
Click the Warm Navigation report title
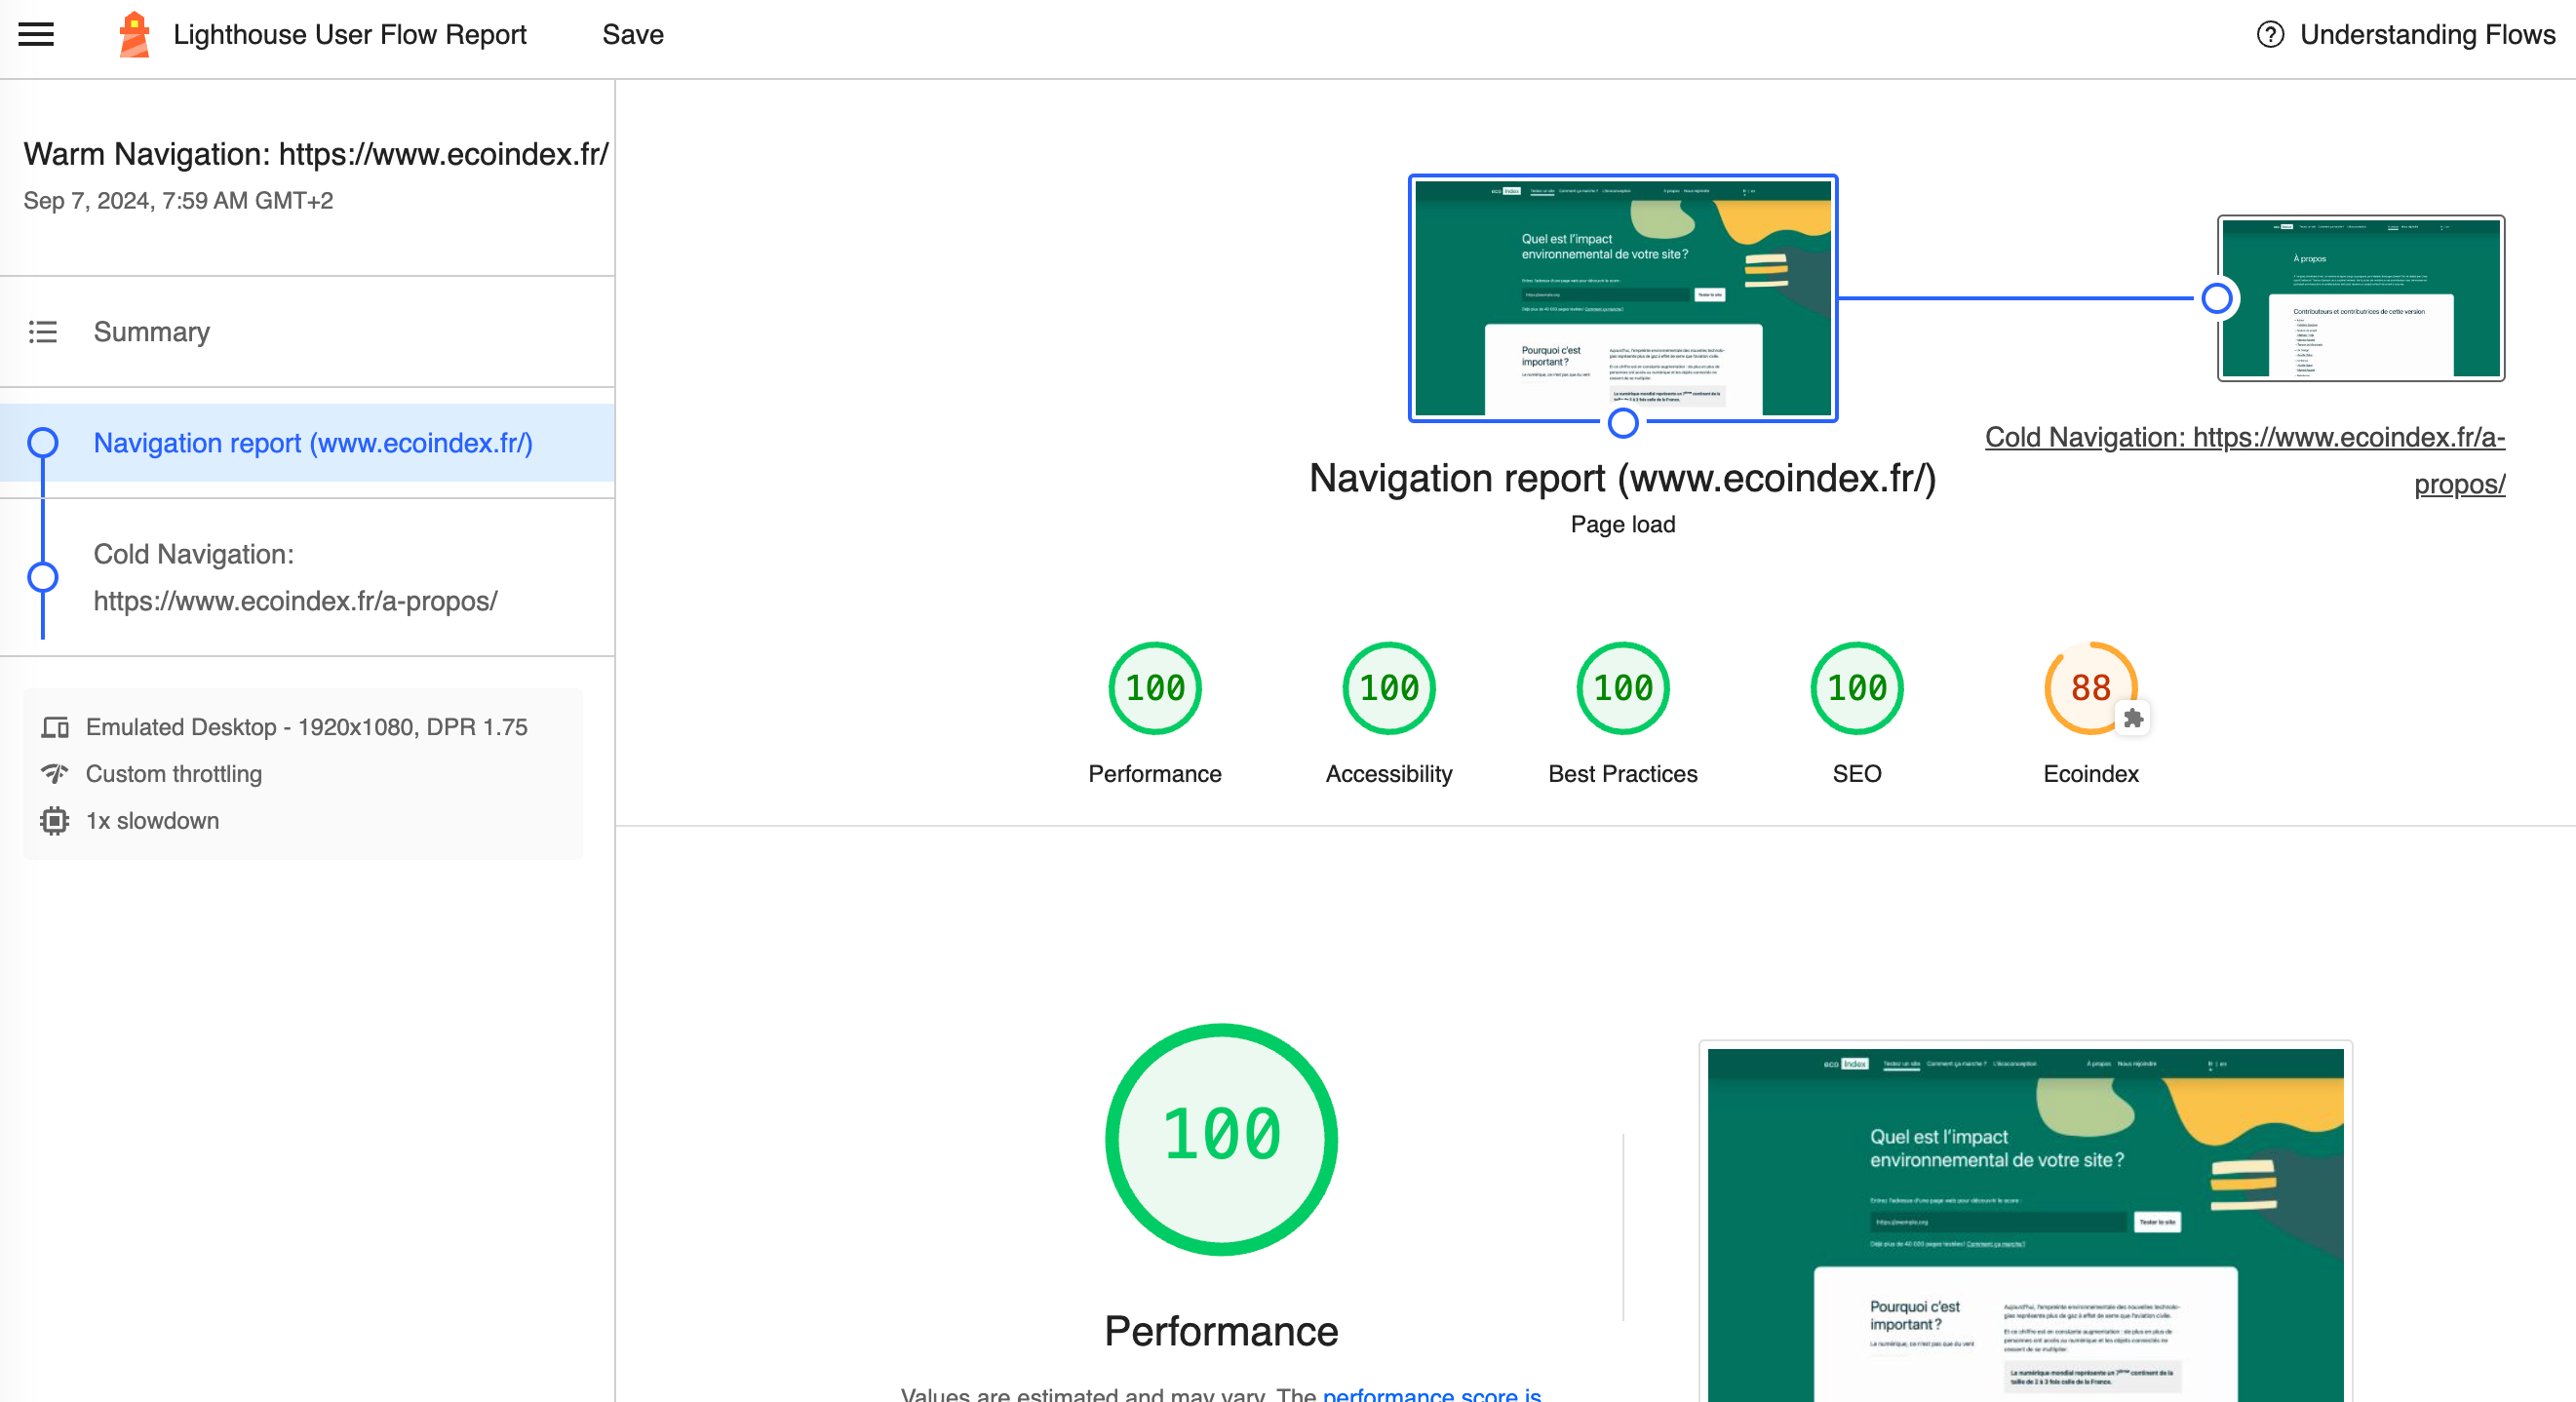click(316, 154)
